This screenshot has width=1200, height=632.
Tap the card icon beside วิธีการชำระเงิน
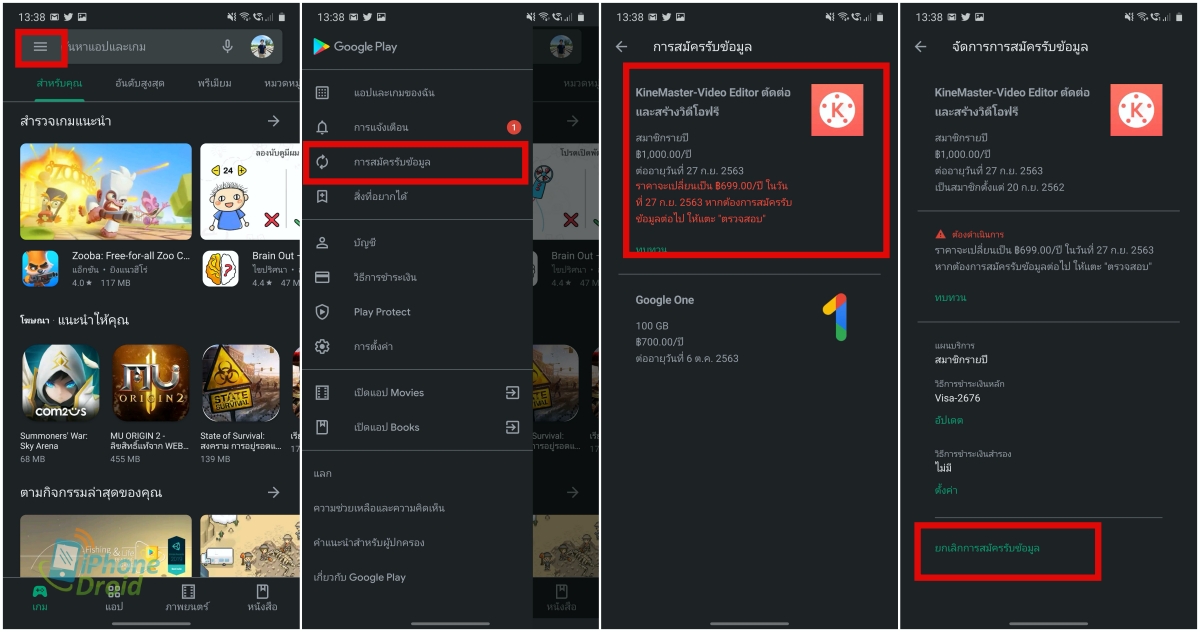(x=322, y=277)
